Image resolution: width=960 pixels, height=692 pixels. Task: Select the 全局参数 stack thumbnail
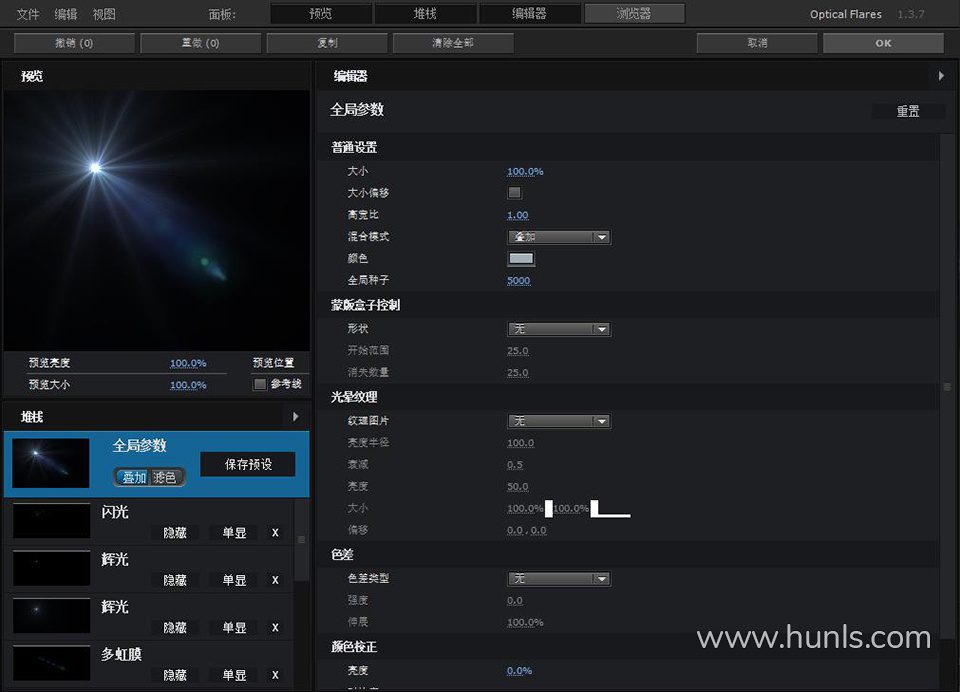[x=51, y=463]
